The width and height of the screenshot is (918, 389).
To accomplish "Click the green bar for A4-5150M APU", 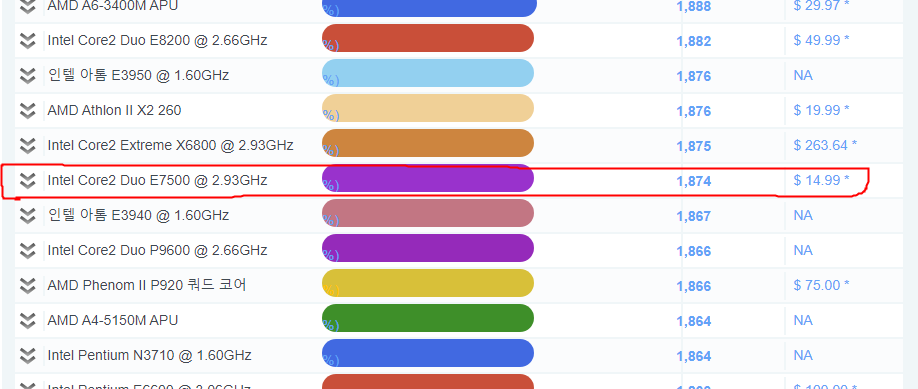I will (x=428, y=318).
